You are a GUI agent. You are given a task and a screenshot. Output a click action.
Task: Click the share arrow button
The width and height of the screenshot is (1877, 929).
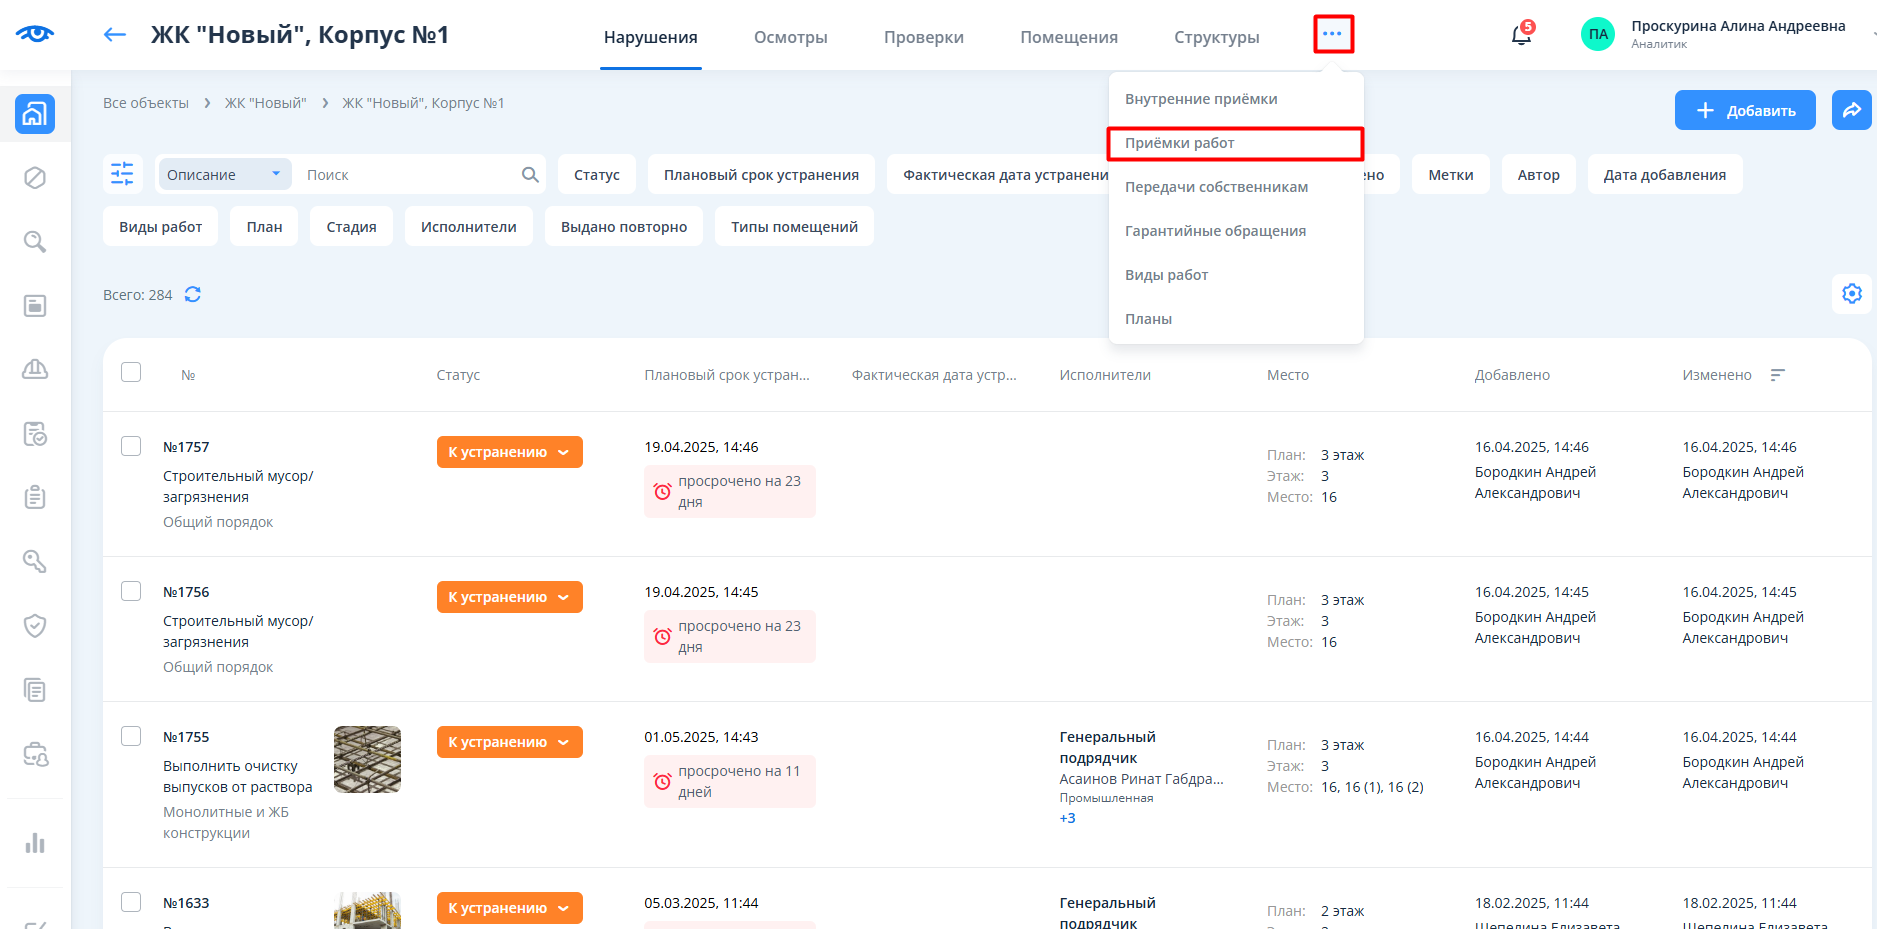pyautogui.click(x=1851, y=110)
